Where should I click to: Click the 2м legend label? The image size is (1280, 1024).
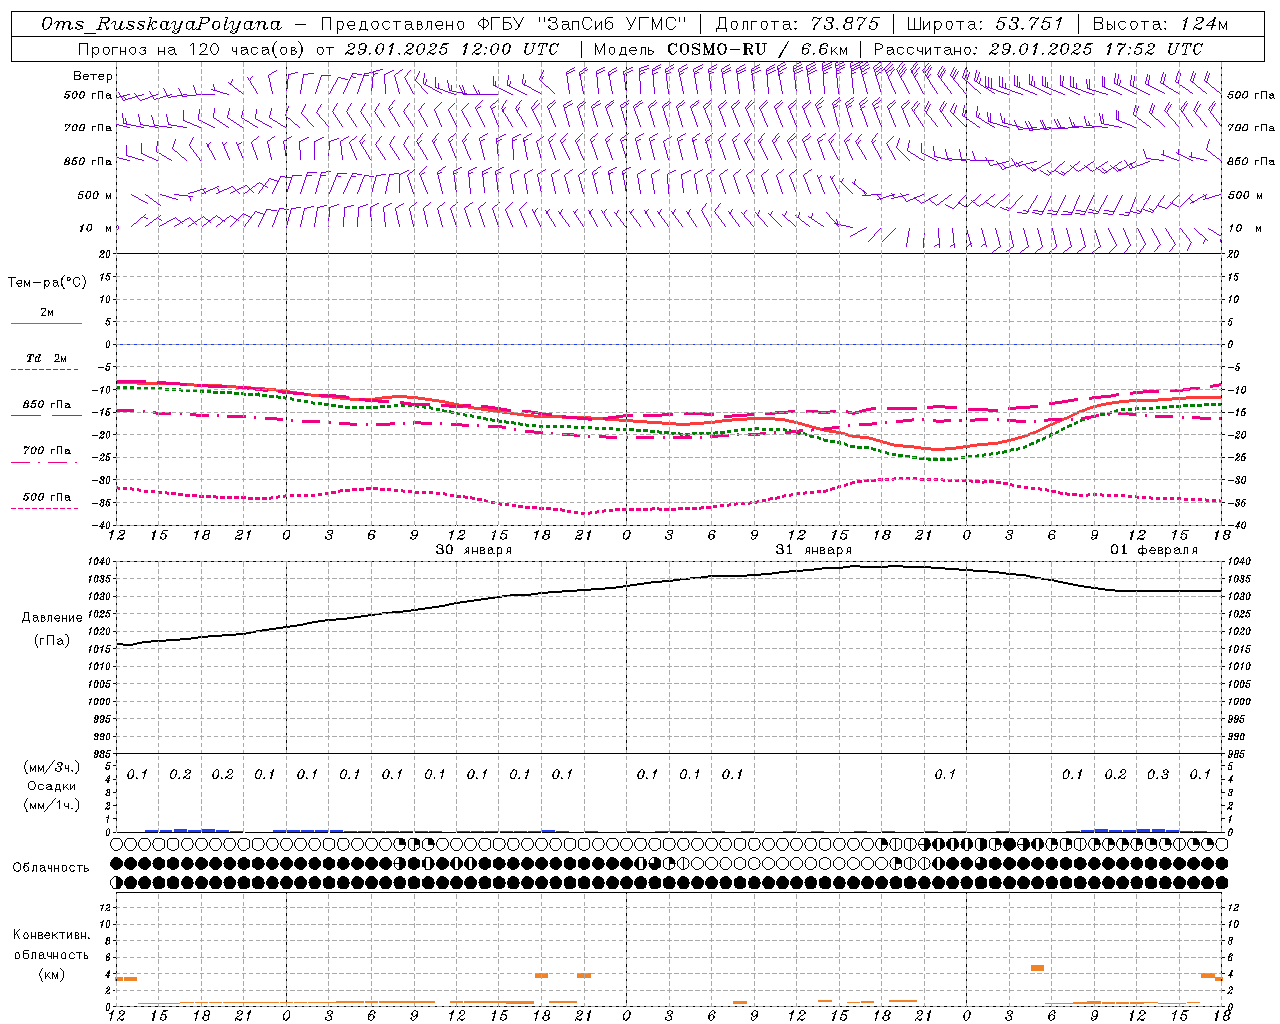point(47,313)
